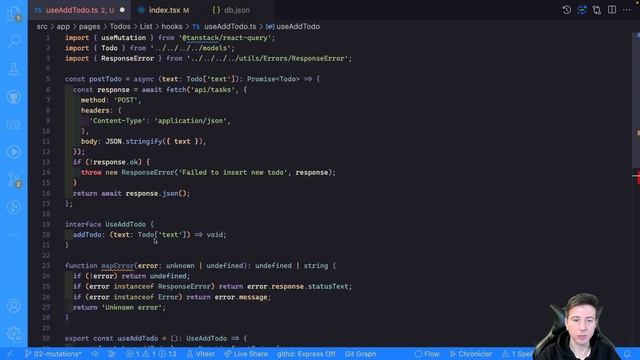Show additional activity bar views ellipsis
Viewport: 640px width, 360px height.
[14, 235]
